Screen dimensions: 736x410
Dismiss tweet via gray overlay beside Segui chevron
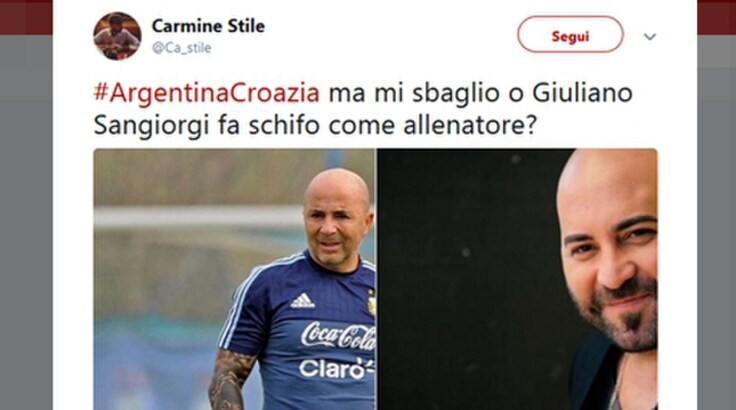(716, 221)
